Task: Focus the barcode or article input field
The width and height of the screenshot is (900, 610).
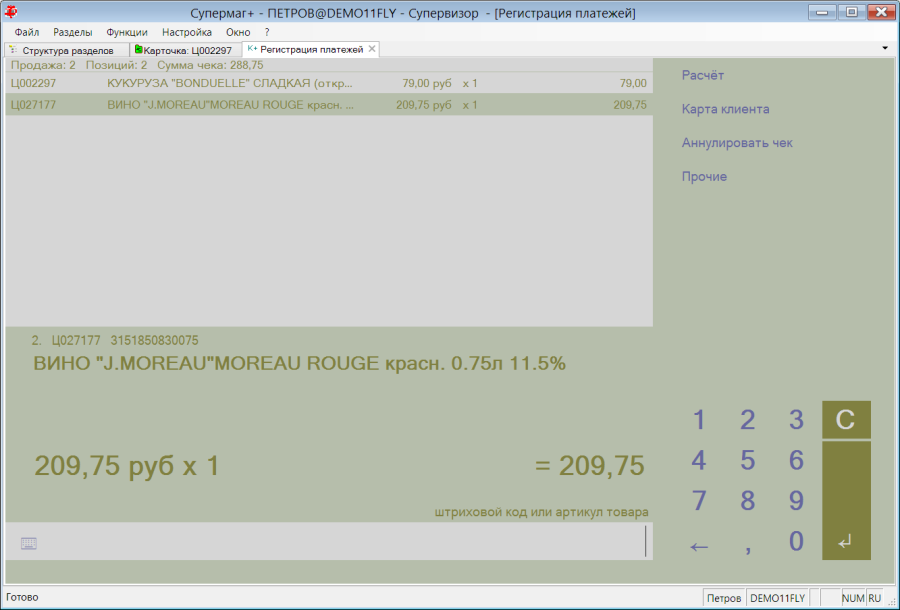Action: (329, 541)
